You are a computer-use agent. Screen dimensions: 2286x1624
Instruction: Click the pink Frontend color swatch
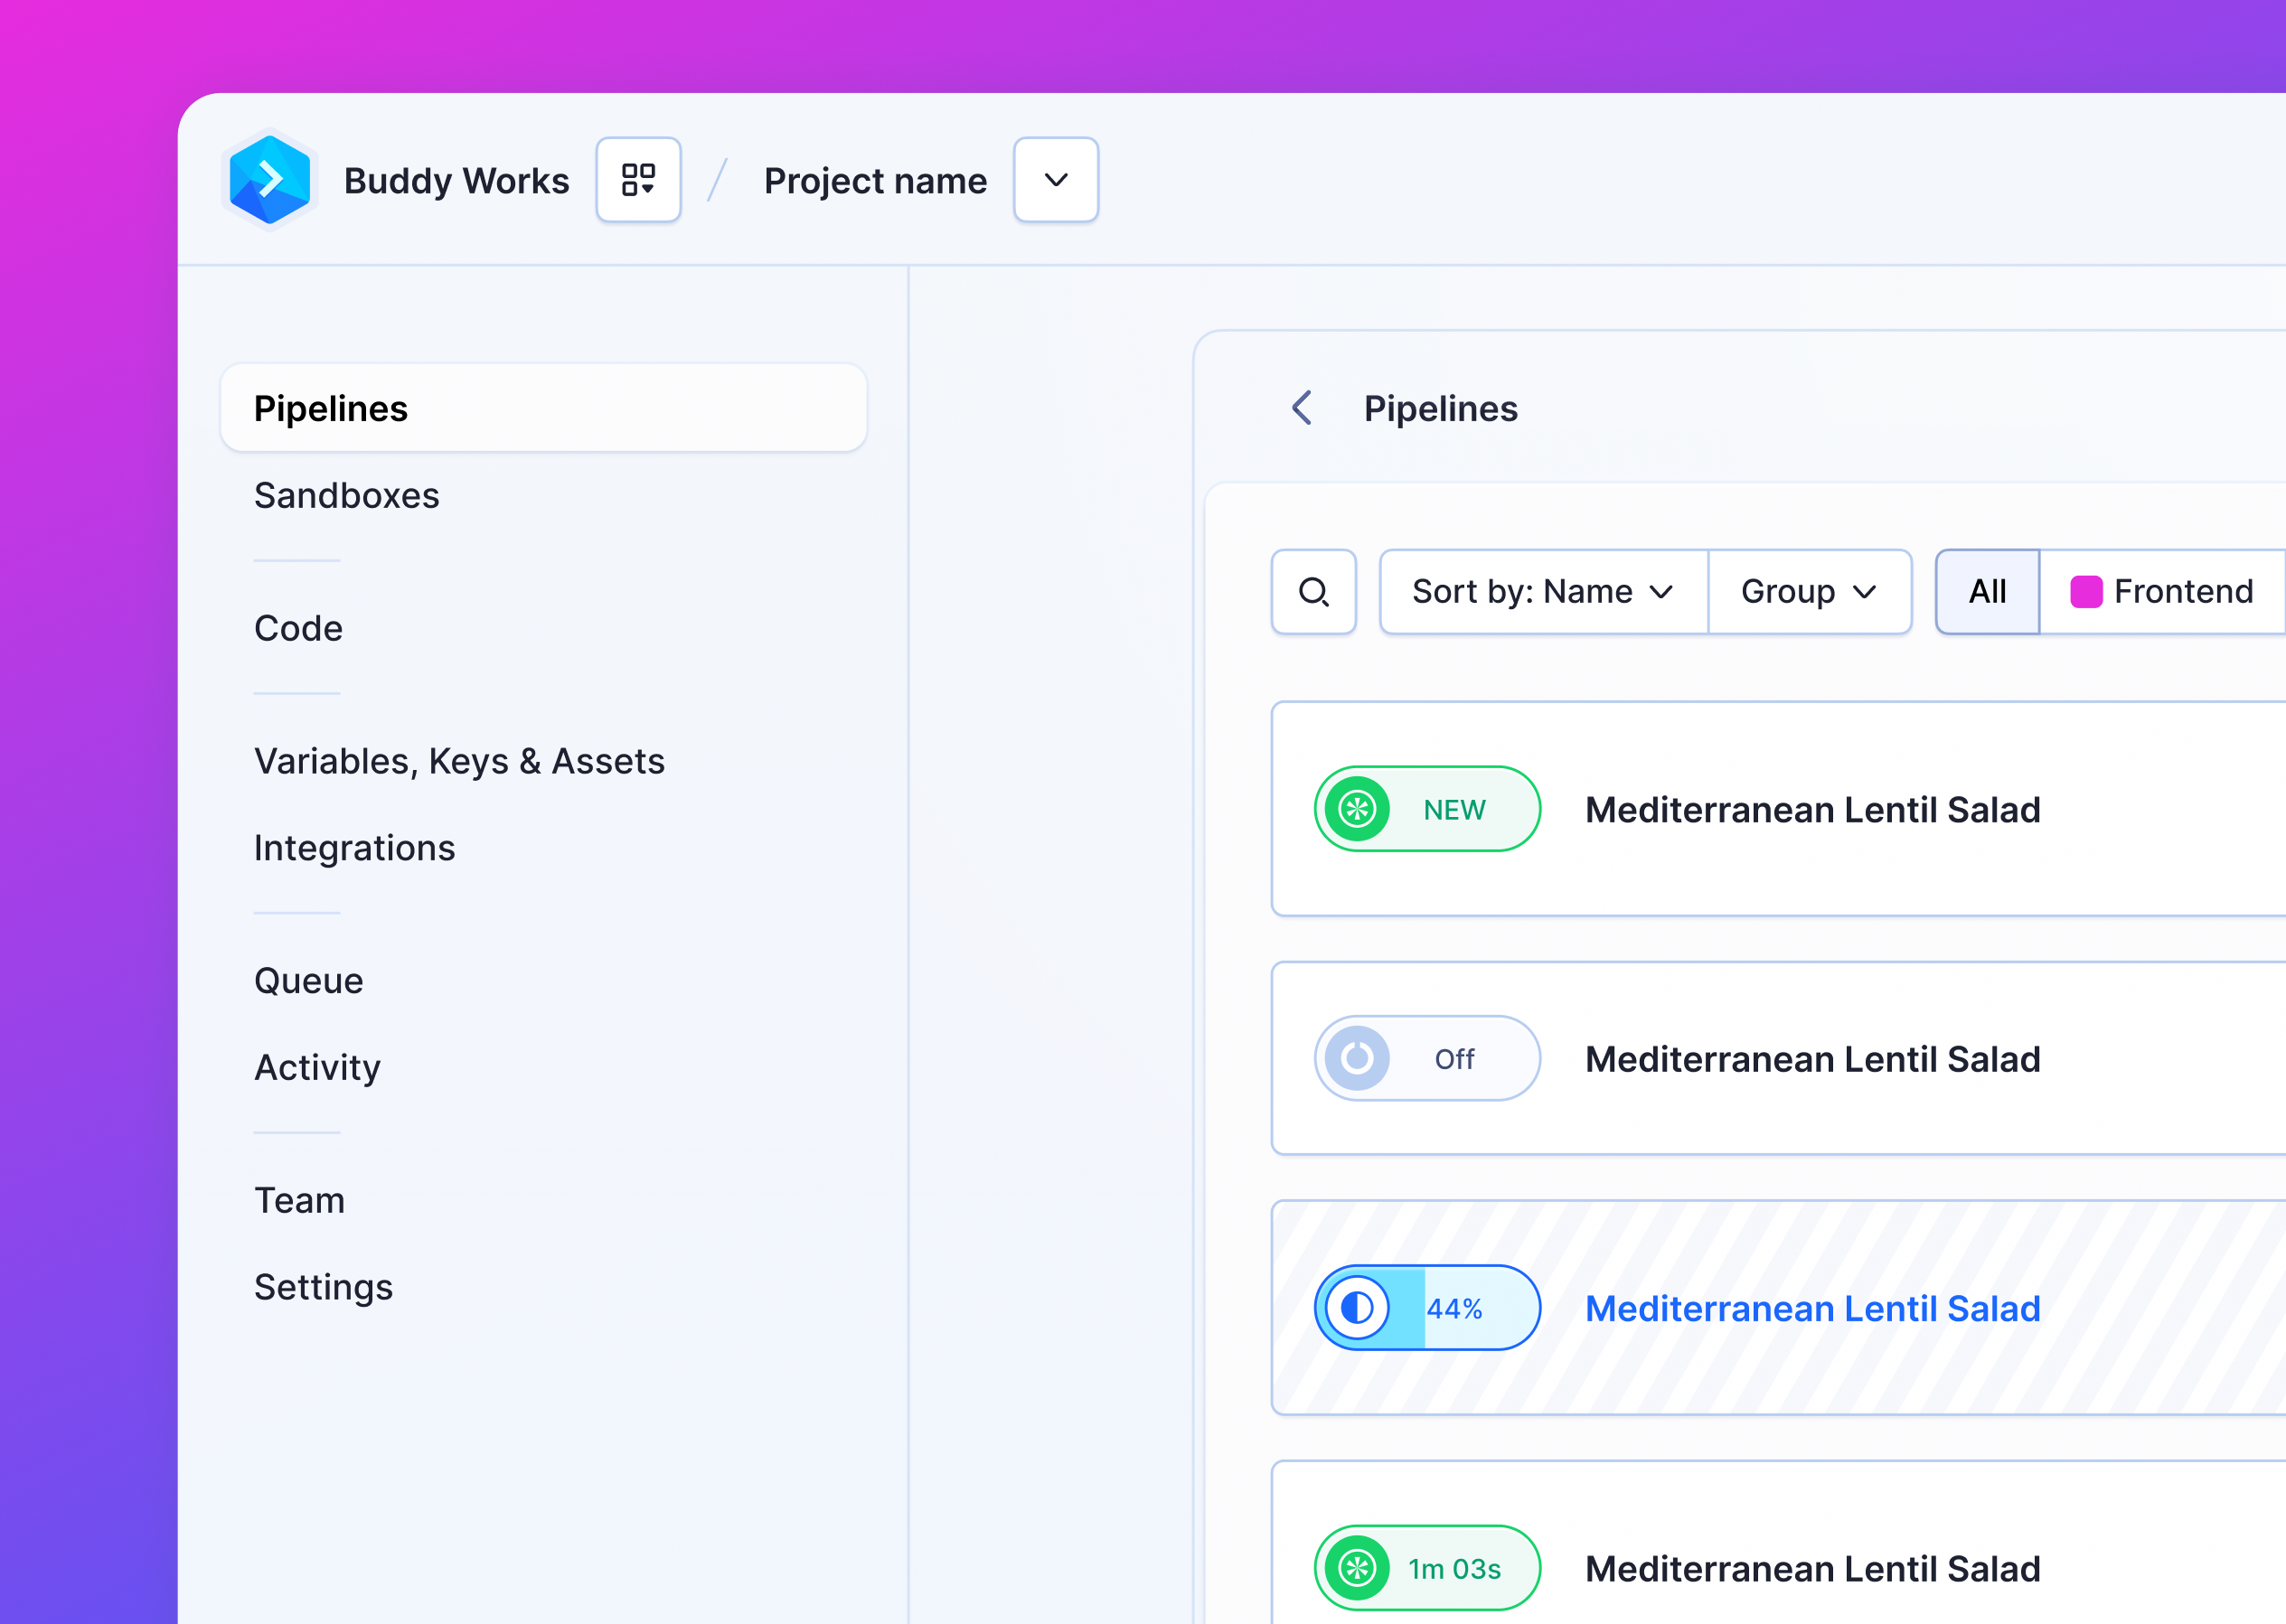pyautogui.click(x=2086, y=592)
